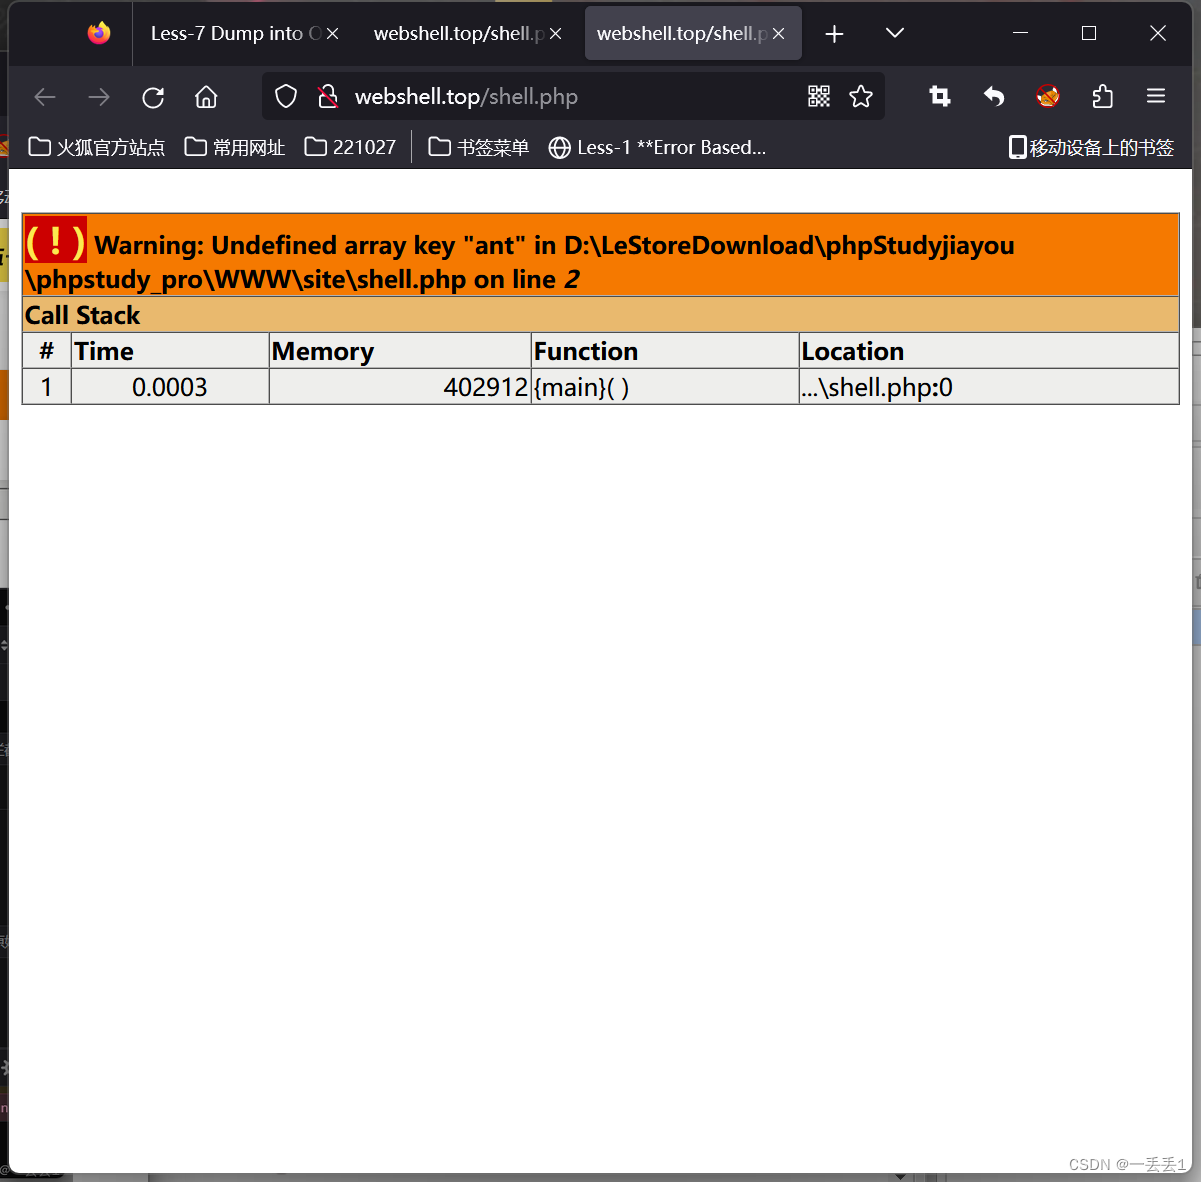The image size is (1201, 1182).
Task: Click the crossed-out lock security icon
Action: [x=328, y=96]
